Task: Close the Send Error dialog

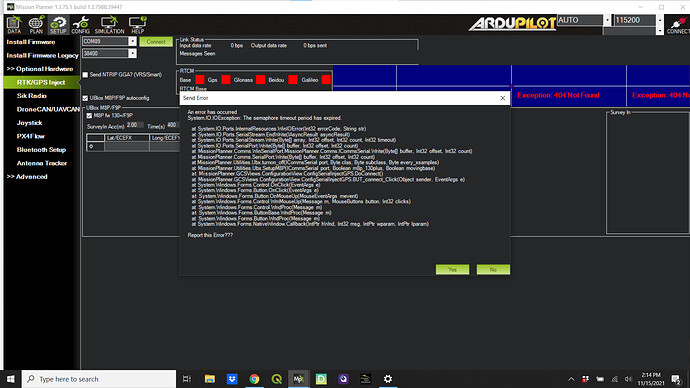Action: pos(503,98)
